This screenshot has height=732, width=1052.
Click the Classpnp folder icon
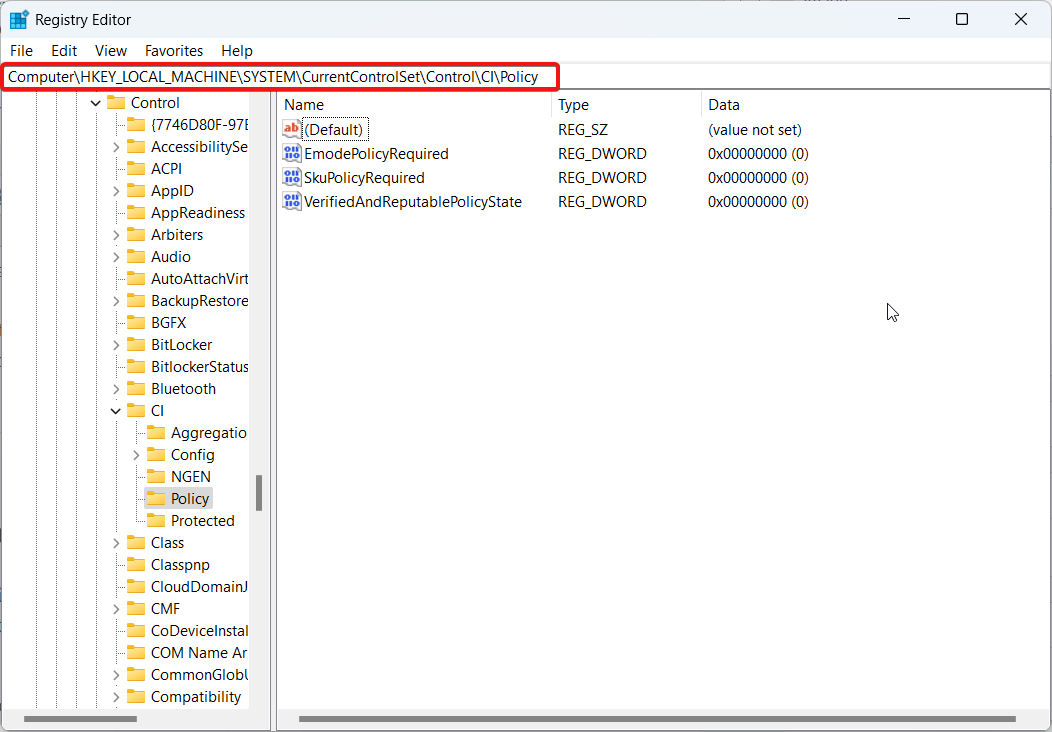pos(136,565)
